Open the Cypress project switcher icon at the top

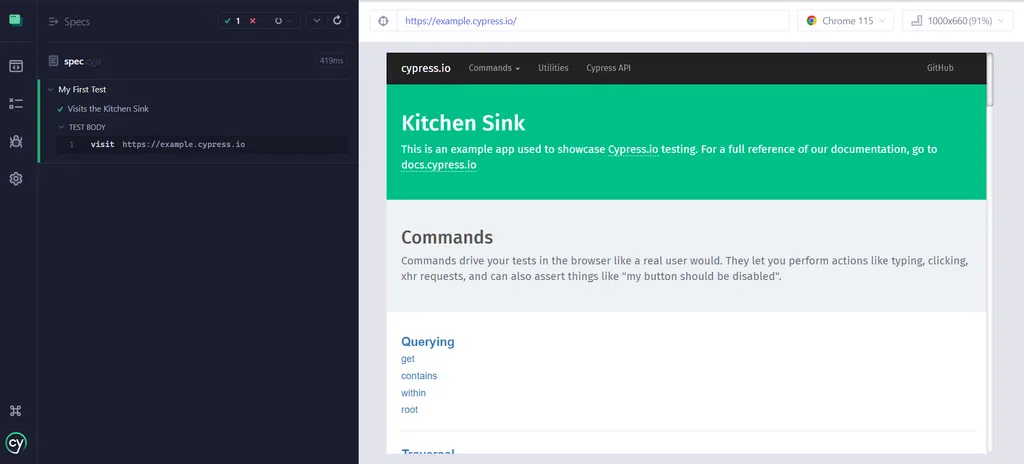tap(16, 20)
